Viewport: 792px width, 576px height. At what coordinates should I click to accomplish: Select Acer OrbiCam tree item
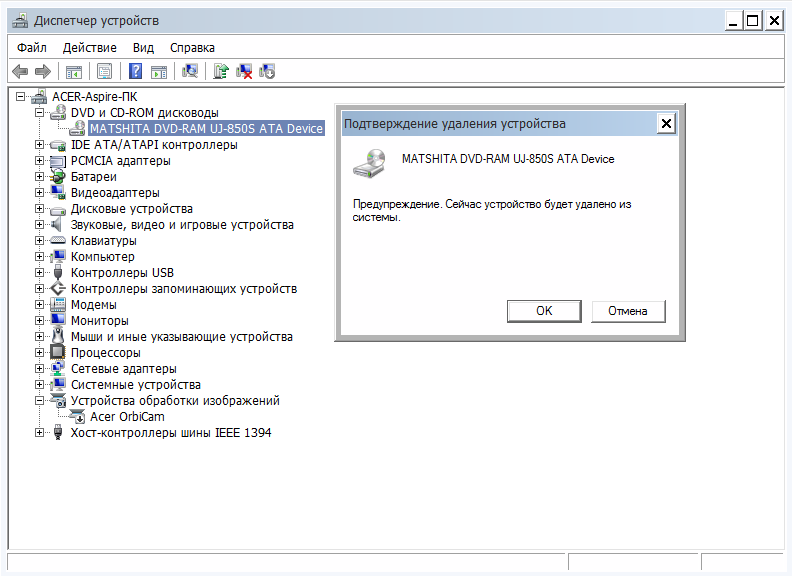(x=127, y=417)
